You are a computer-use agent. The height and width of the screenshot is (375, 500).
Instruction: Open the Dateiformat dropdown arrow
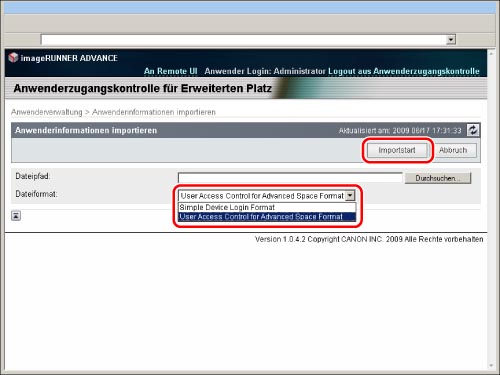tap(350, 196)
